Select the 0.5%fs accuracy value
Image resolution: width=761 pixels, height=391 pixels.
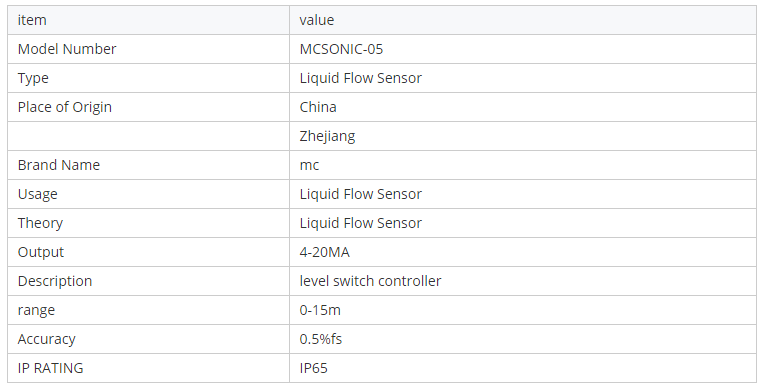point(321,339)
